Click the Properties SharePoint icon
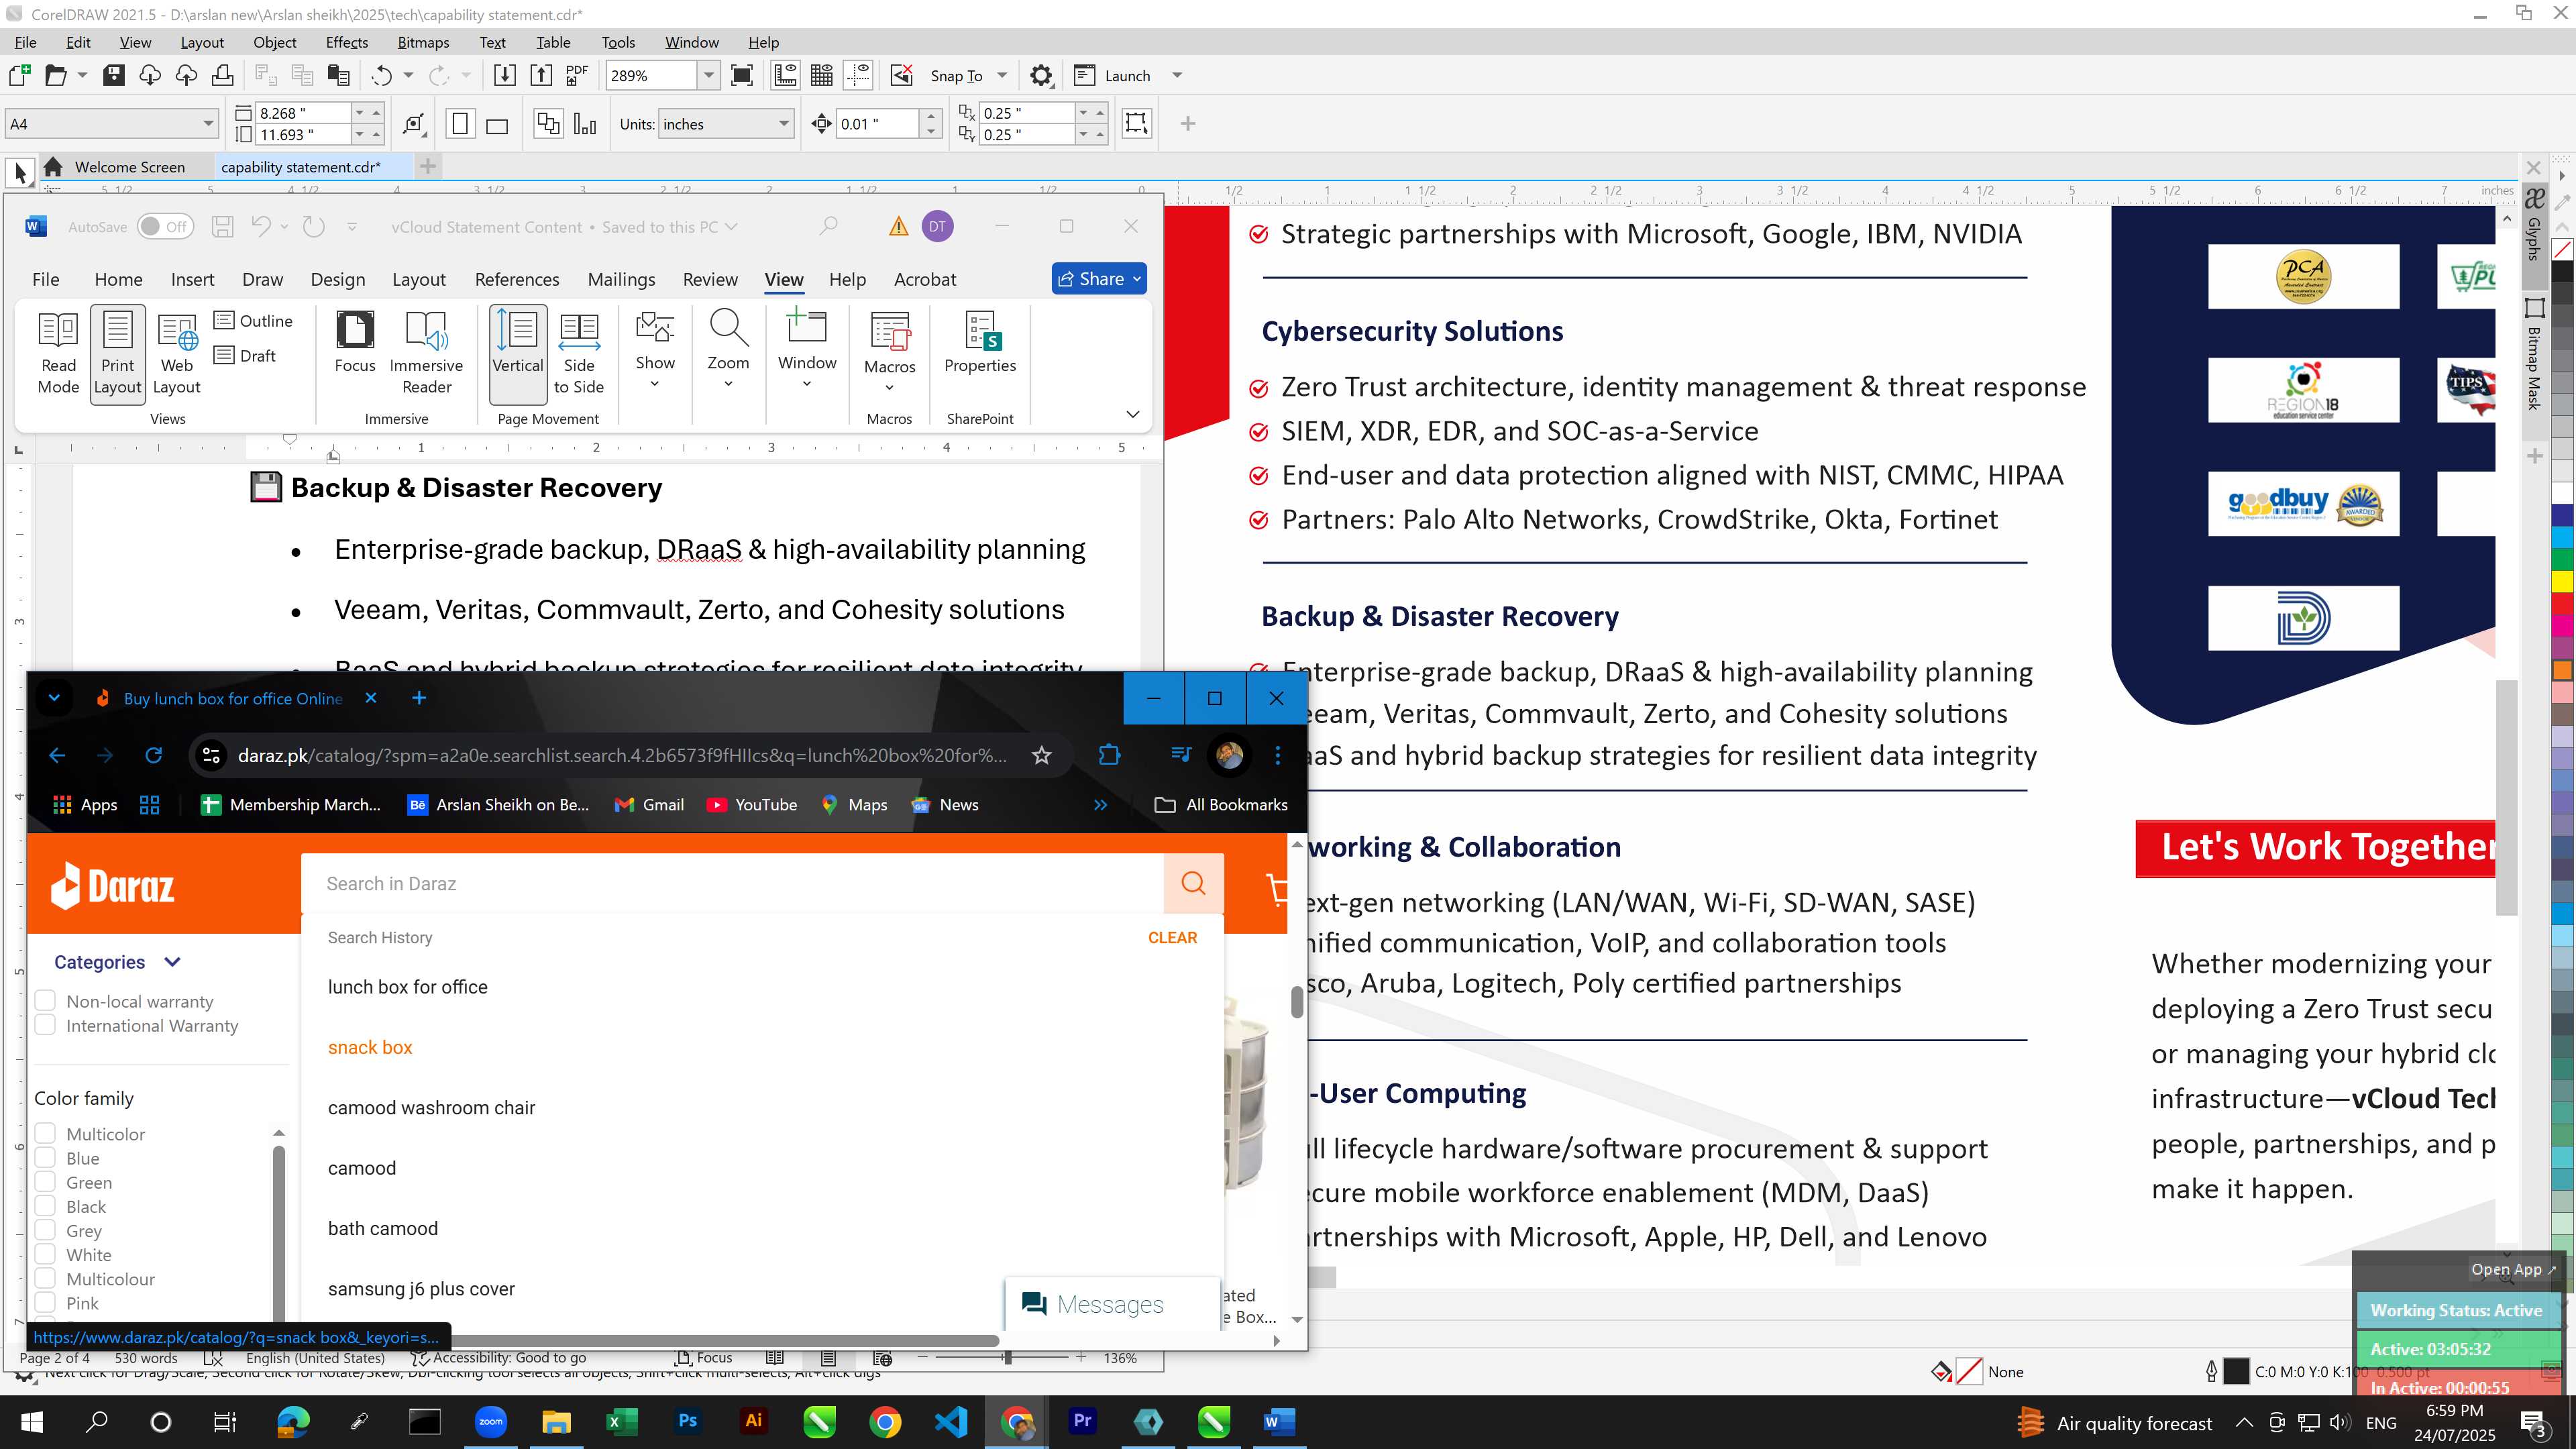This screenshot has width=2576, height=1449. tap(980, 342)
